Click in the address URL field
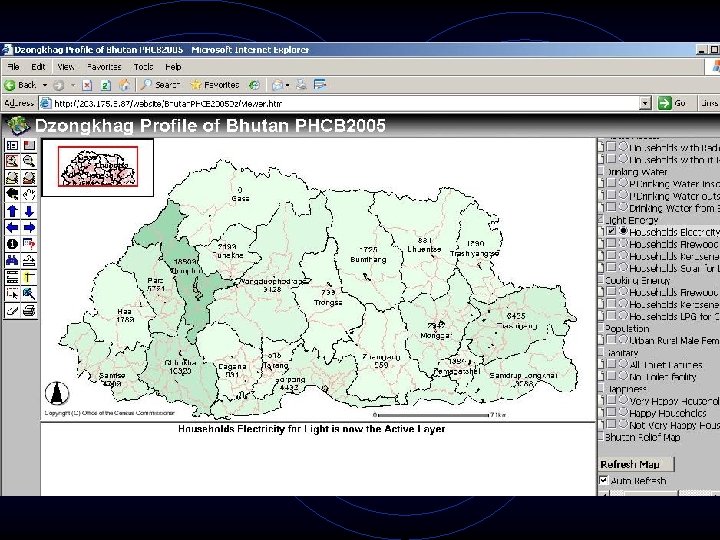Screen dimensions: 720x540 tap(340, 103)
